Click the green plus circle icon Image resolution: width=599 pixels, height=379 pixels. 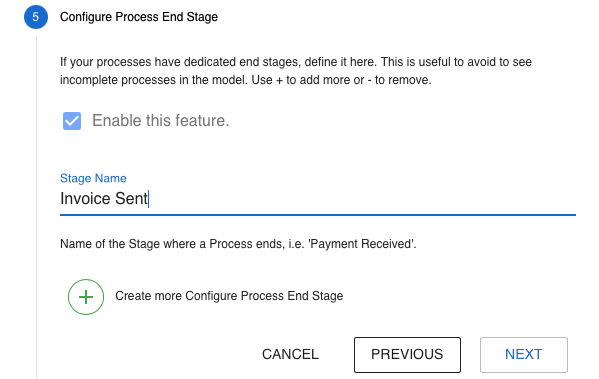click(86, 297)
